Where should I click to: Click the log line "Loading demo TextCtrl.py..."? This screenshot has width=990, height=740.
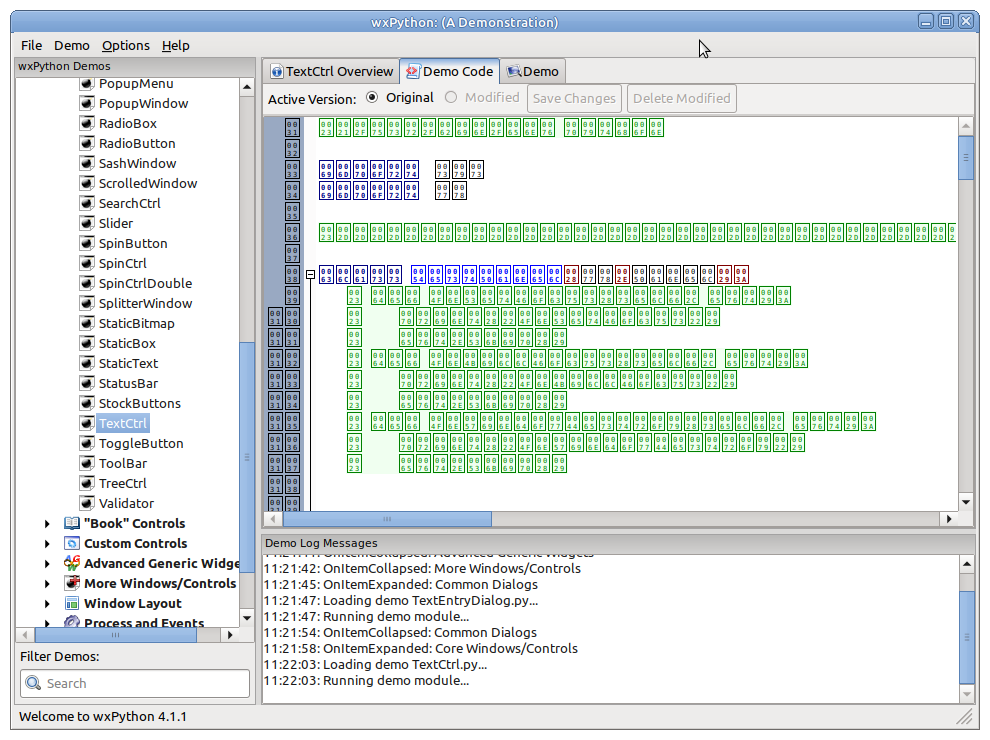(375, 665)
